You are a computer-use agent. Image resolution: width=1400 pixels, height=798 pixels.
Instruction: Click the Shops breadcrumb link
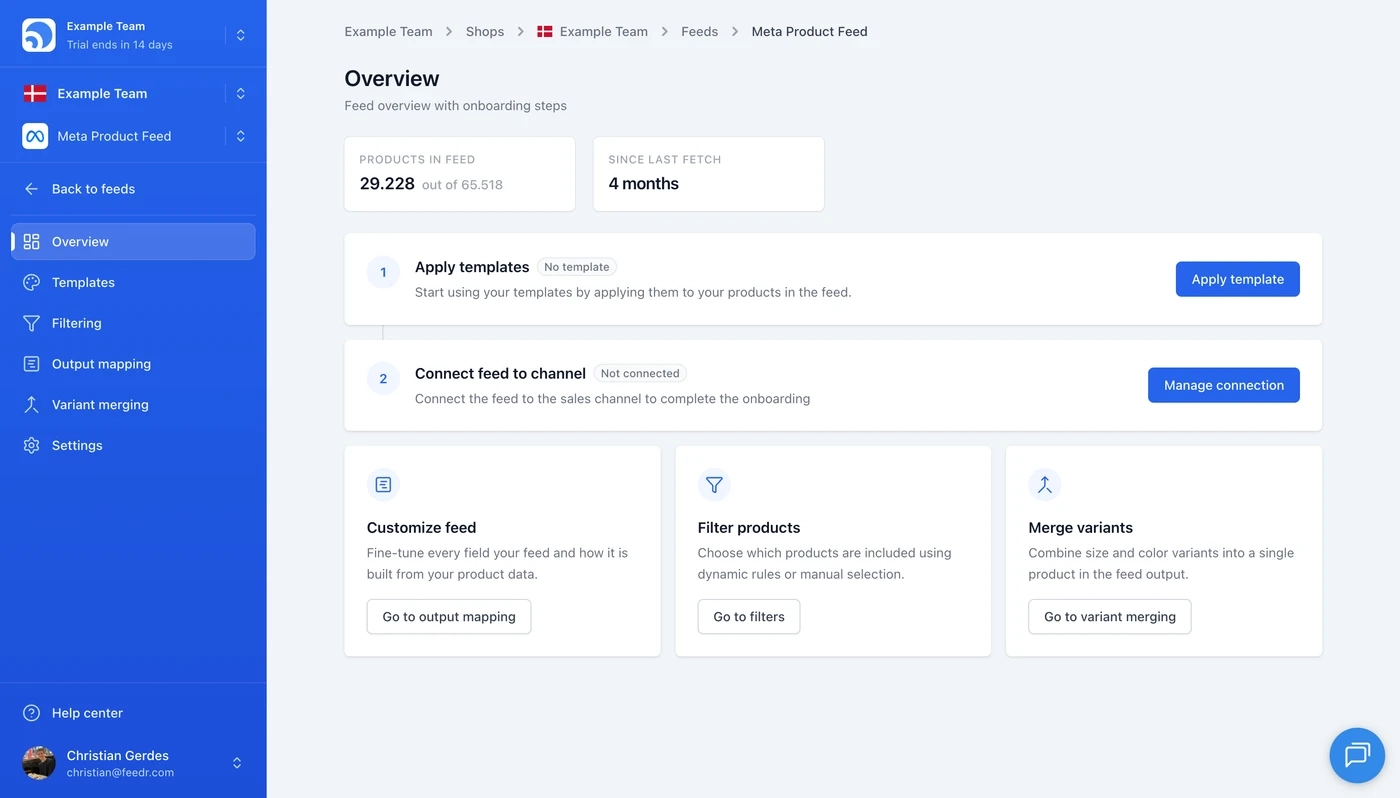pos(485,32)
